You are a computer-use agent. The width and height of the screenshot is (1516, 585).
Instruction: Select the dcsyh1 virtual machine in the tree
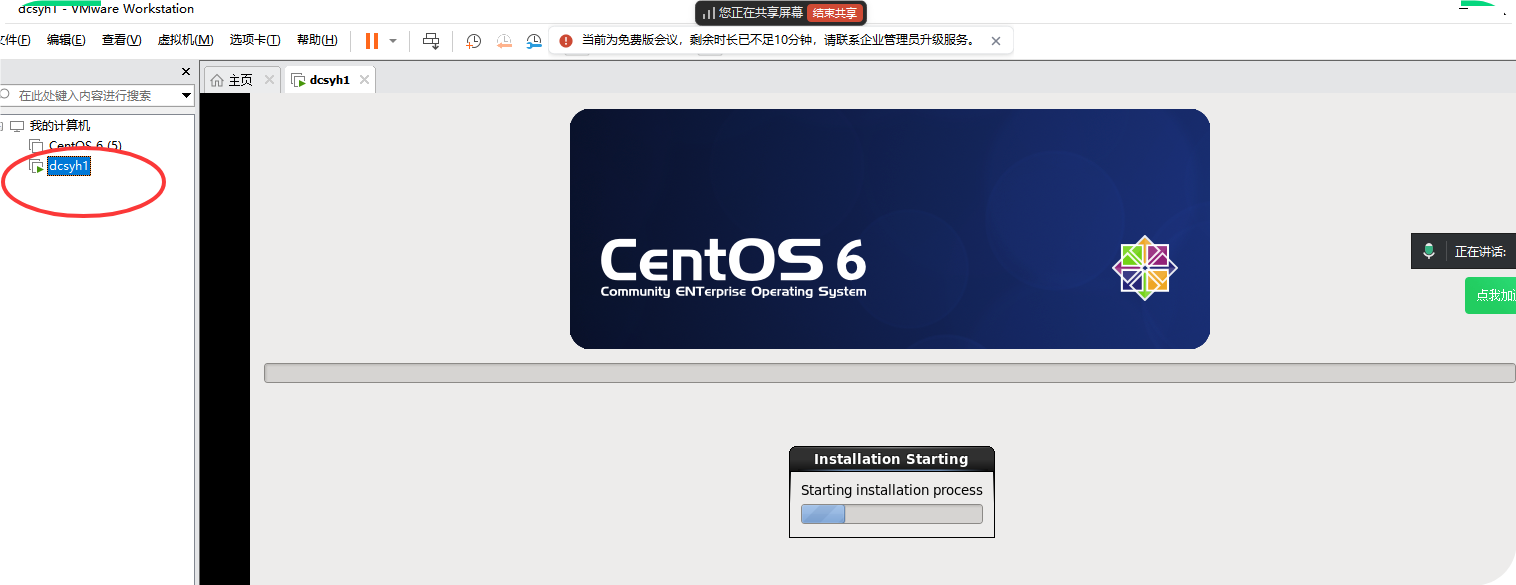coord(69,166)
